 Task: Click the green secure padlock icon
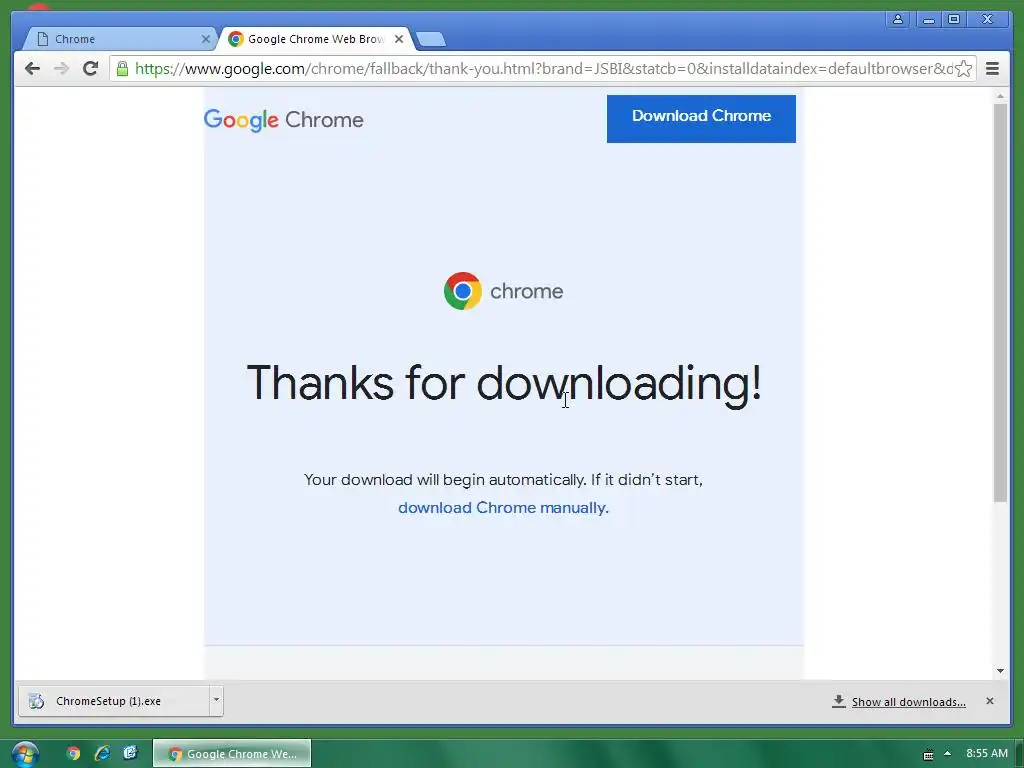122,69
